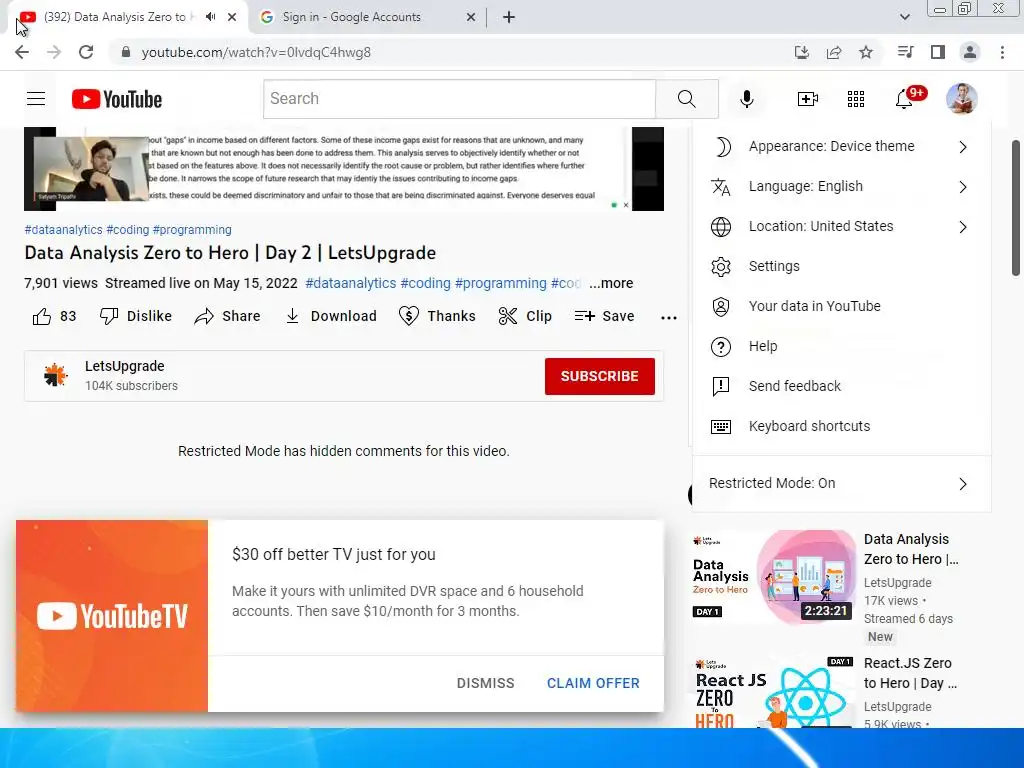Click "Restricted Mode has hidden comments" text
The image size is (1024, 768).
click(344, 451)
